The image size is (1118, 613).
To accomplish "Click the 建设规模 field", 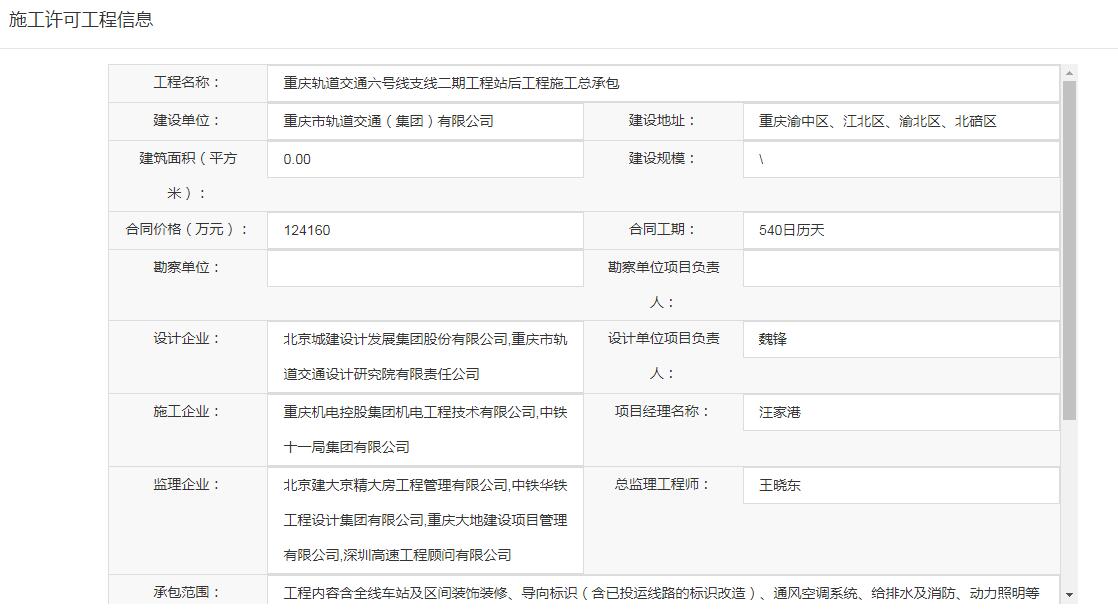I will (901, 159).
